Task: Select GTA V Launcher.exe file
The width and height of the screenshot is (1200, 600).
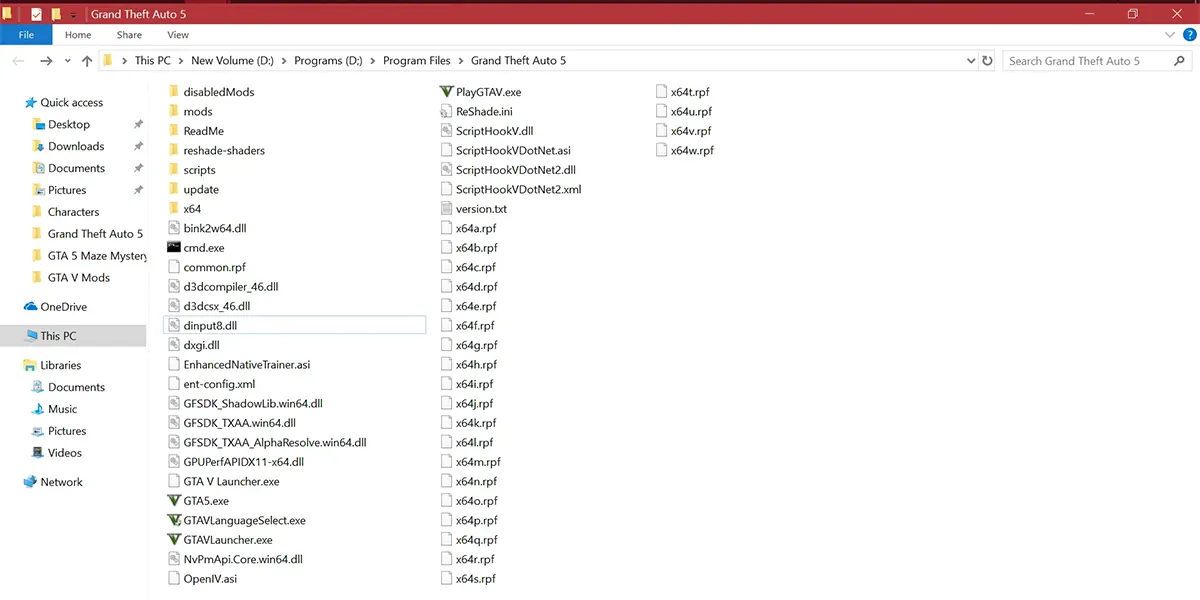Action: click(x=223, y=482)
